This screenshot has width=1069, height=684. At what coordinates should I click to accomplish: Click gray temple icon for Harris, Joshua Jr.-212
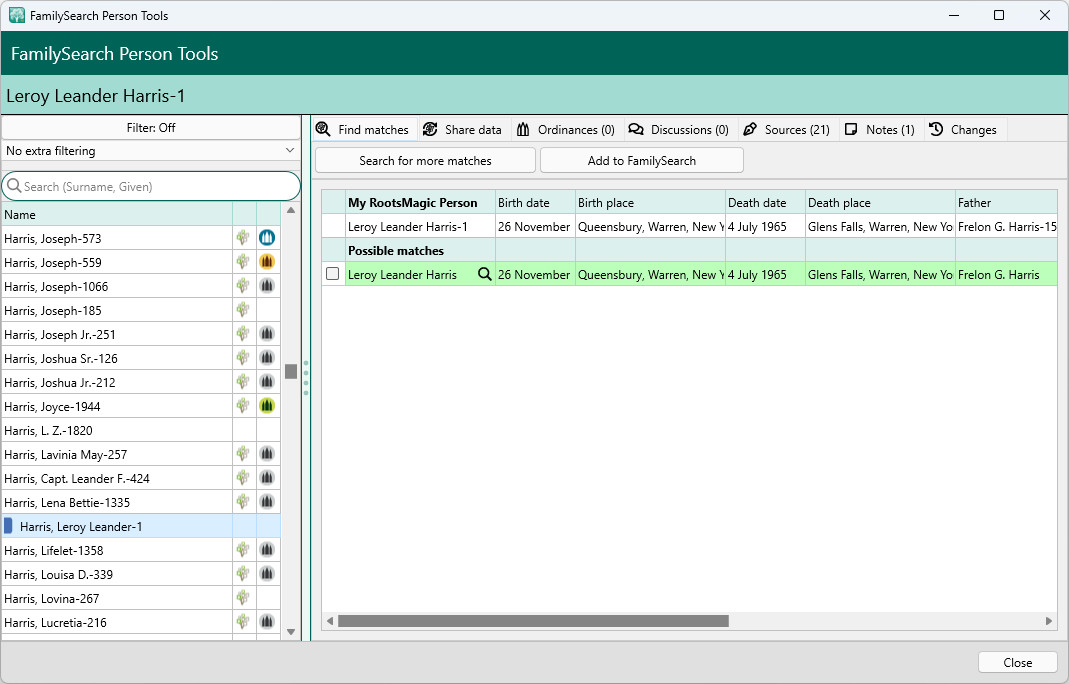point(267,382)
